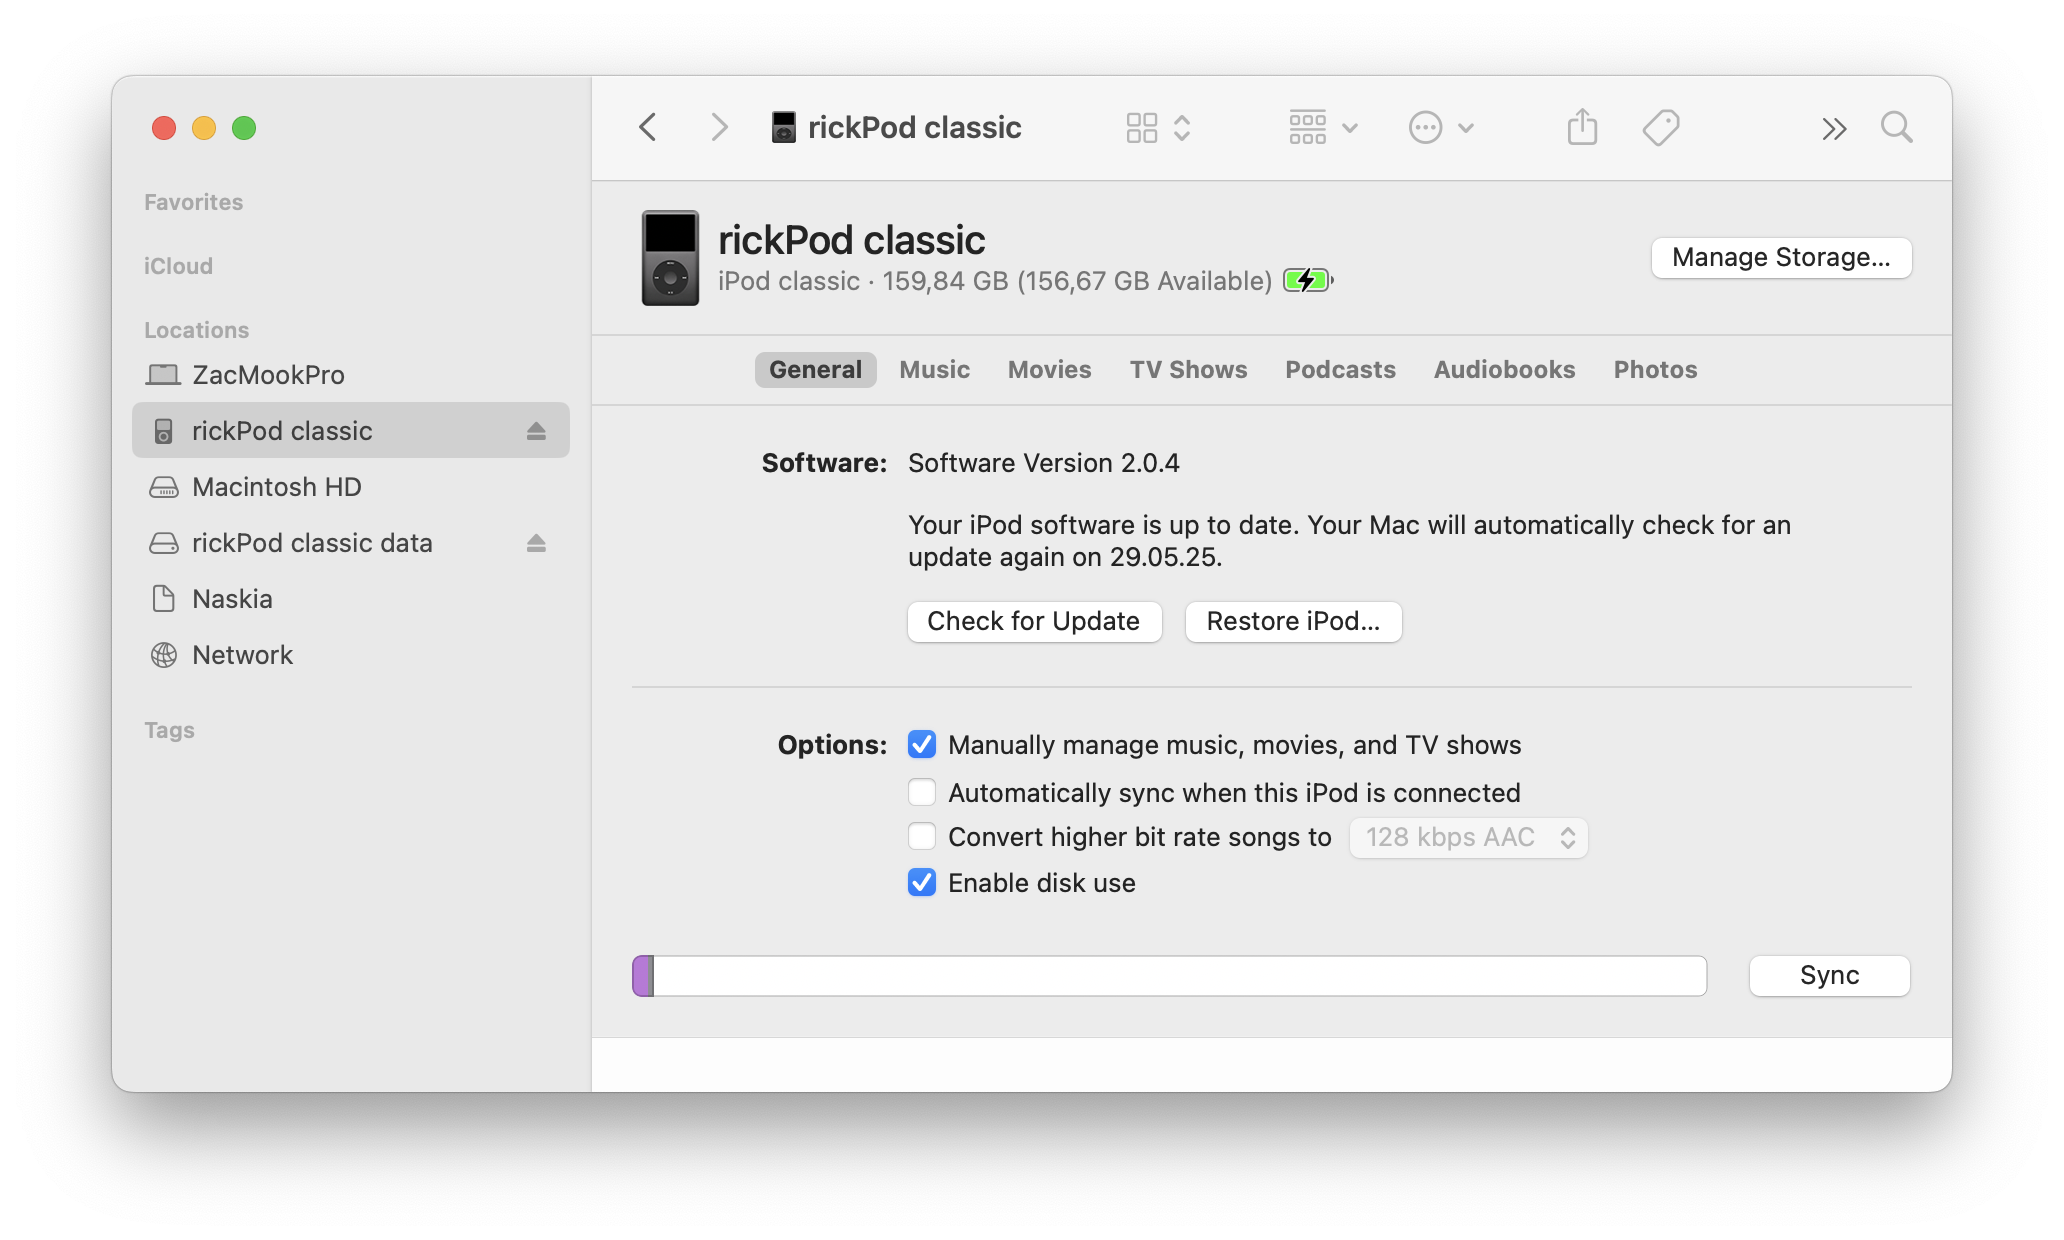The height and width of the screenshot is (1240, 2064).
Task: Click the empty portion of storage bar
Action: point(1180,976)
